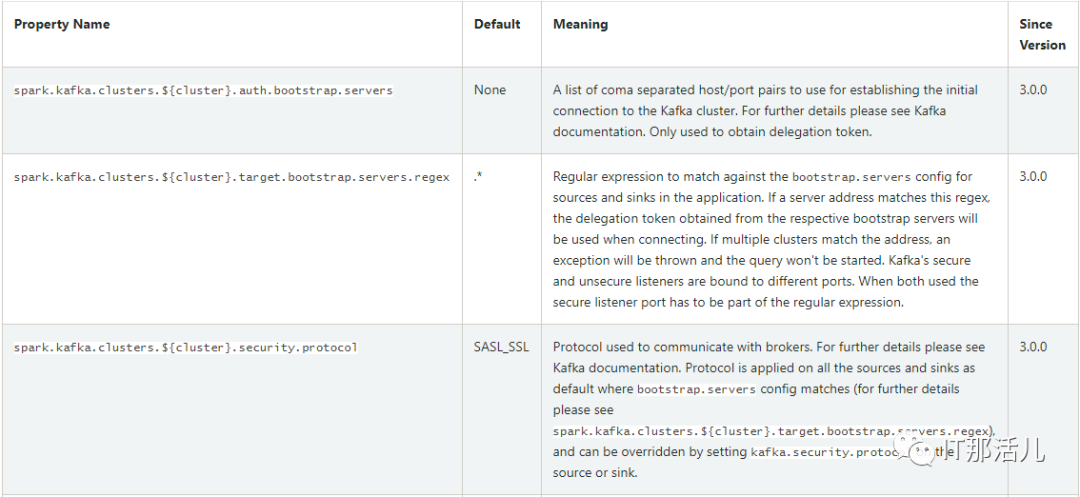Select the security.protocol property name
This screenshot has height=497, width=1080.
185,348
